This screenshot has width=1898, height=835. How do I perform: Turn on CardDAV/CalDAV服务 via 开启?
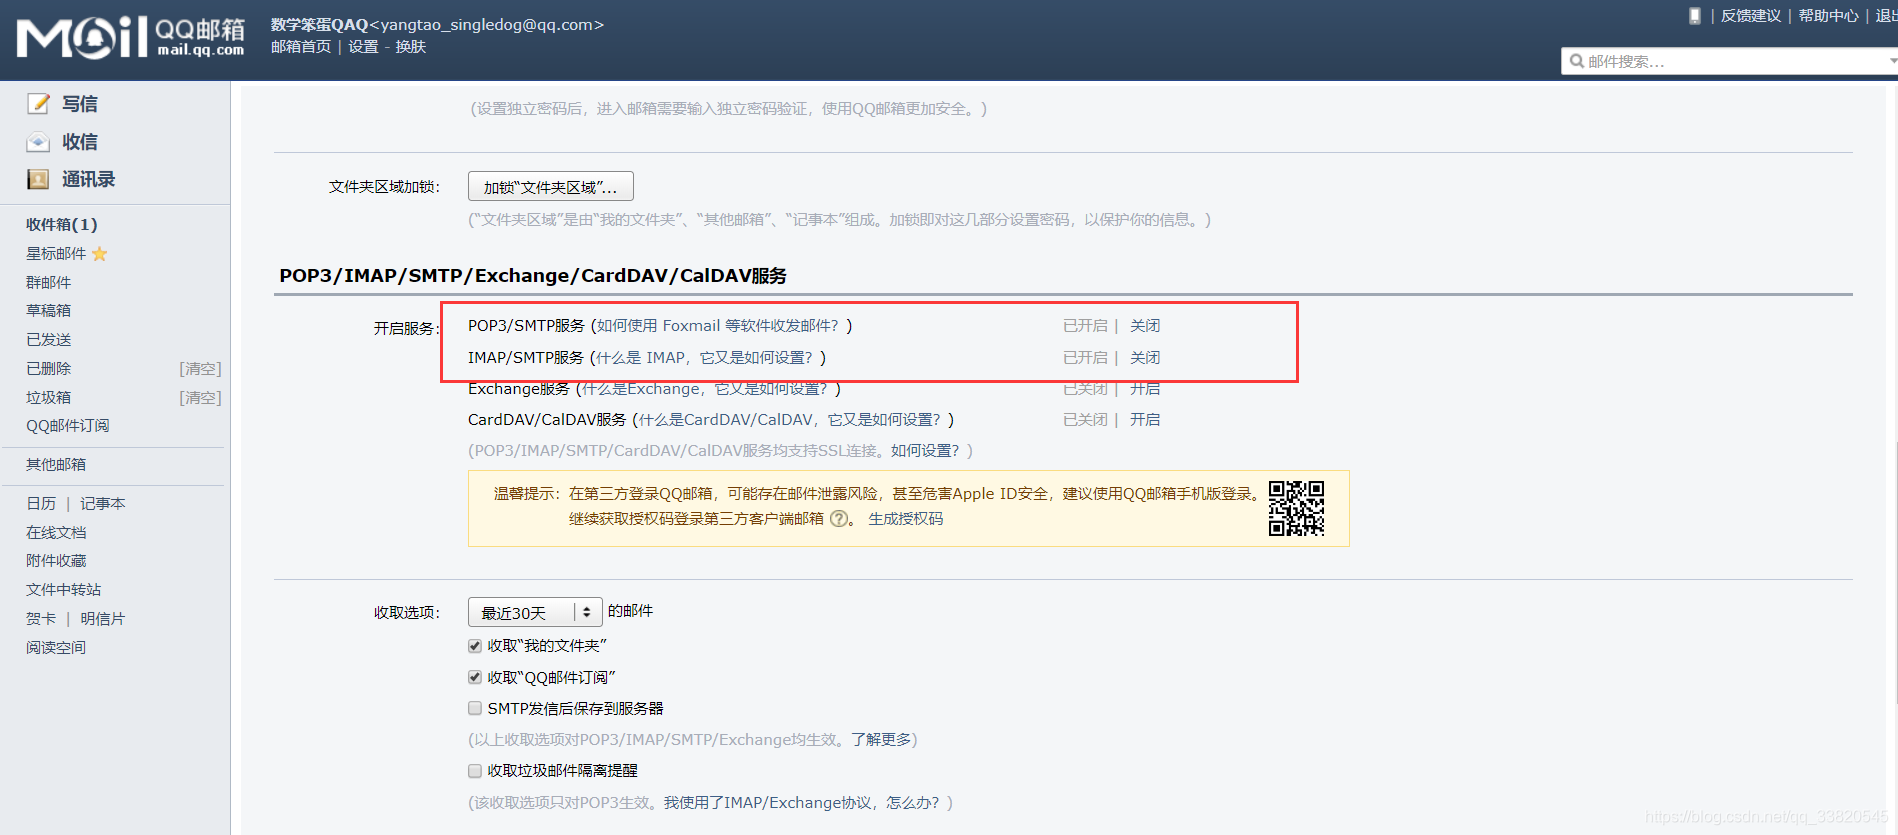1145,420
